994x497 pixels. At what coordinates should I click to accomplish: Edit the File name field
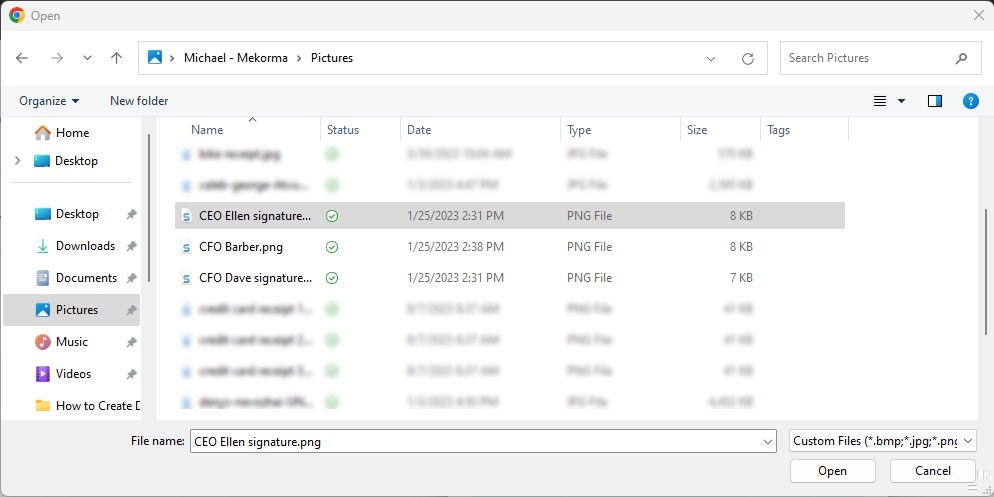(x=475, y=441)
